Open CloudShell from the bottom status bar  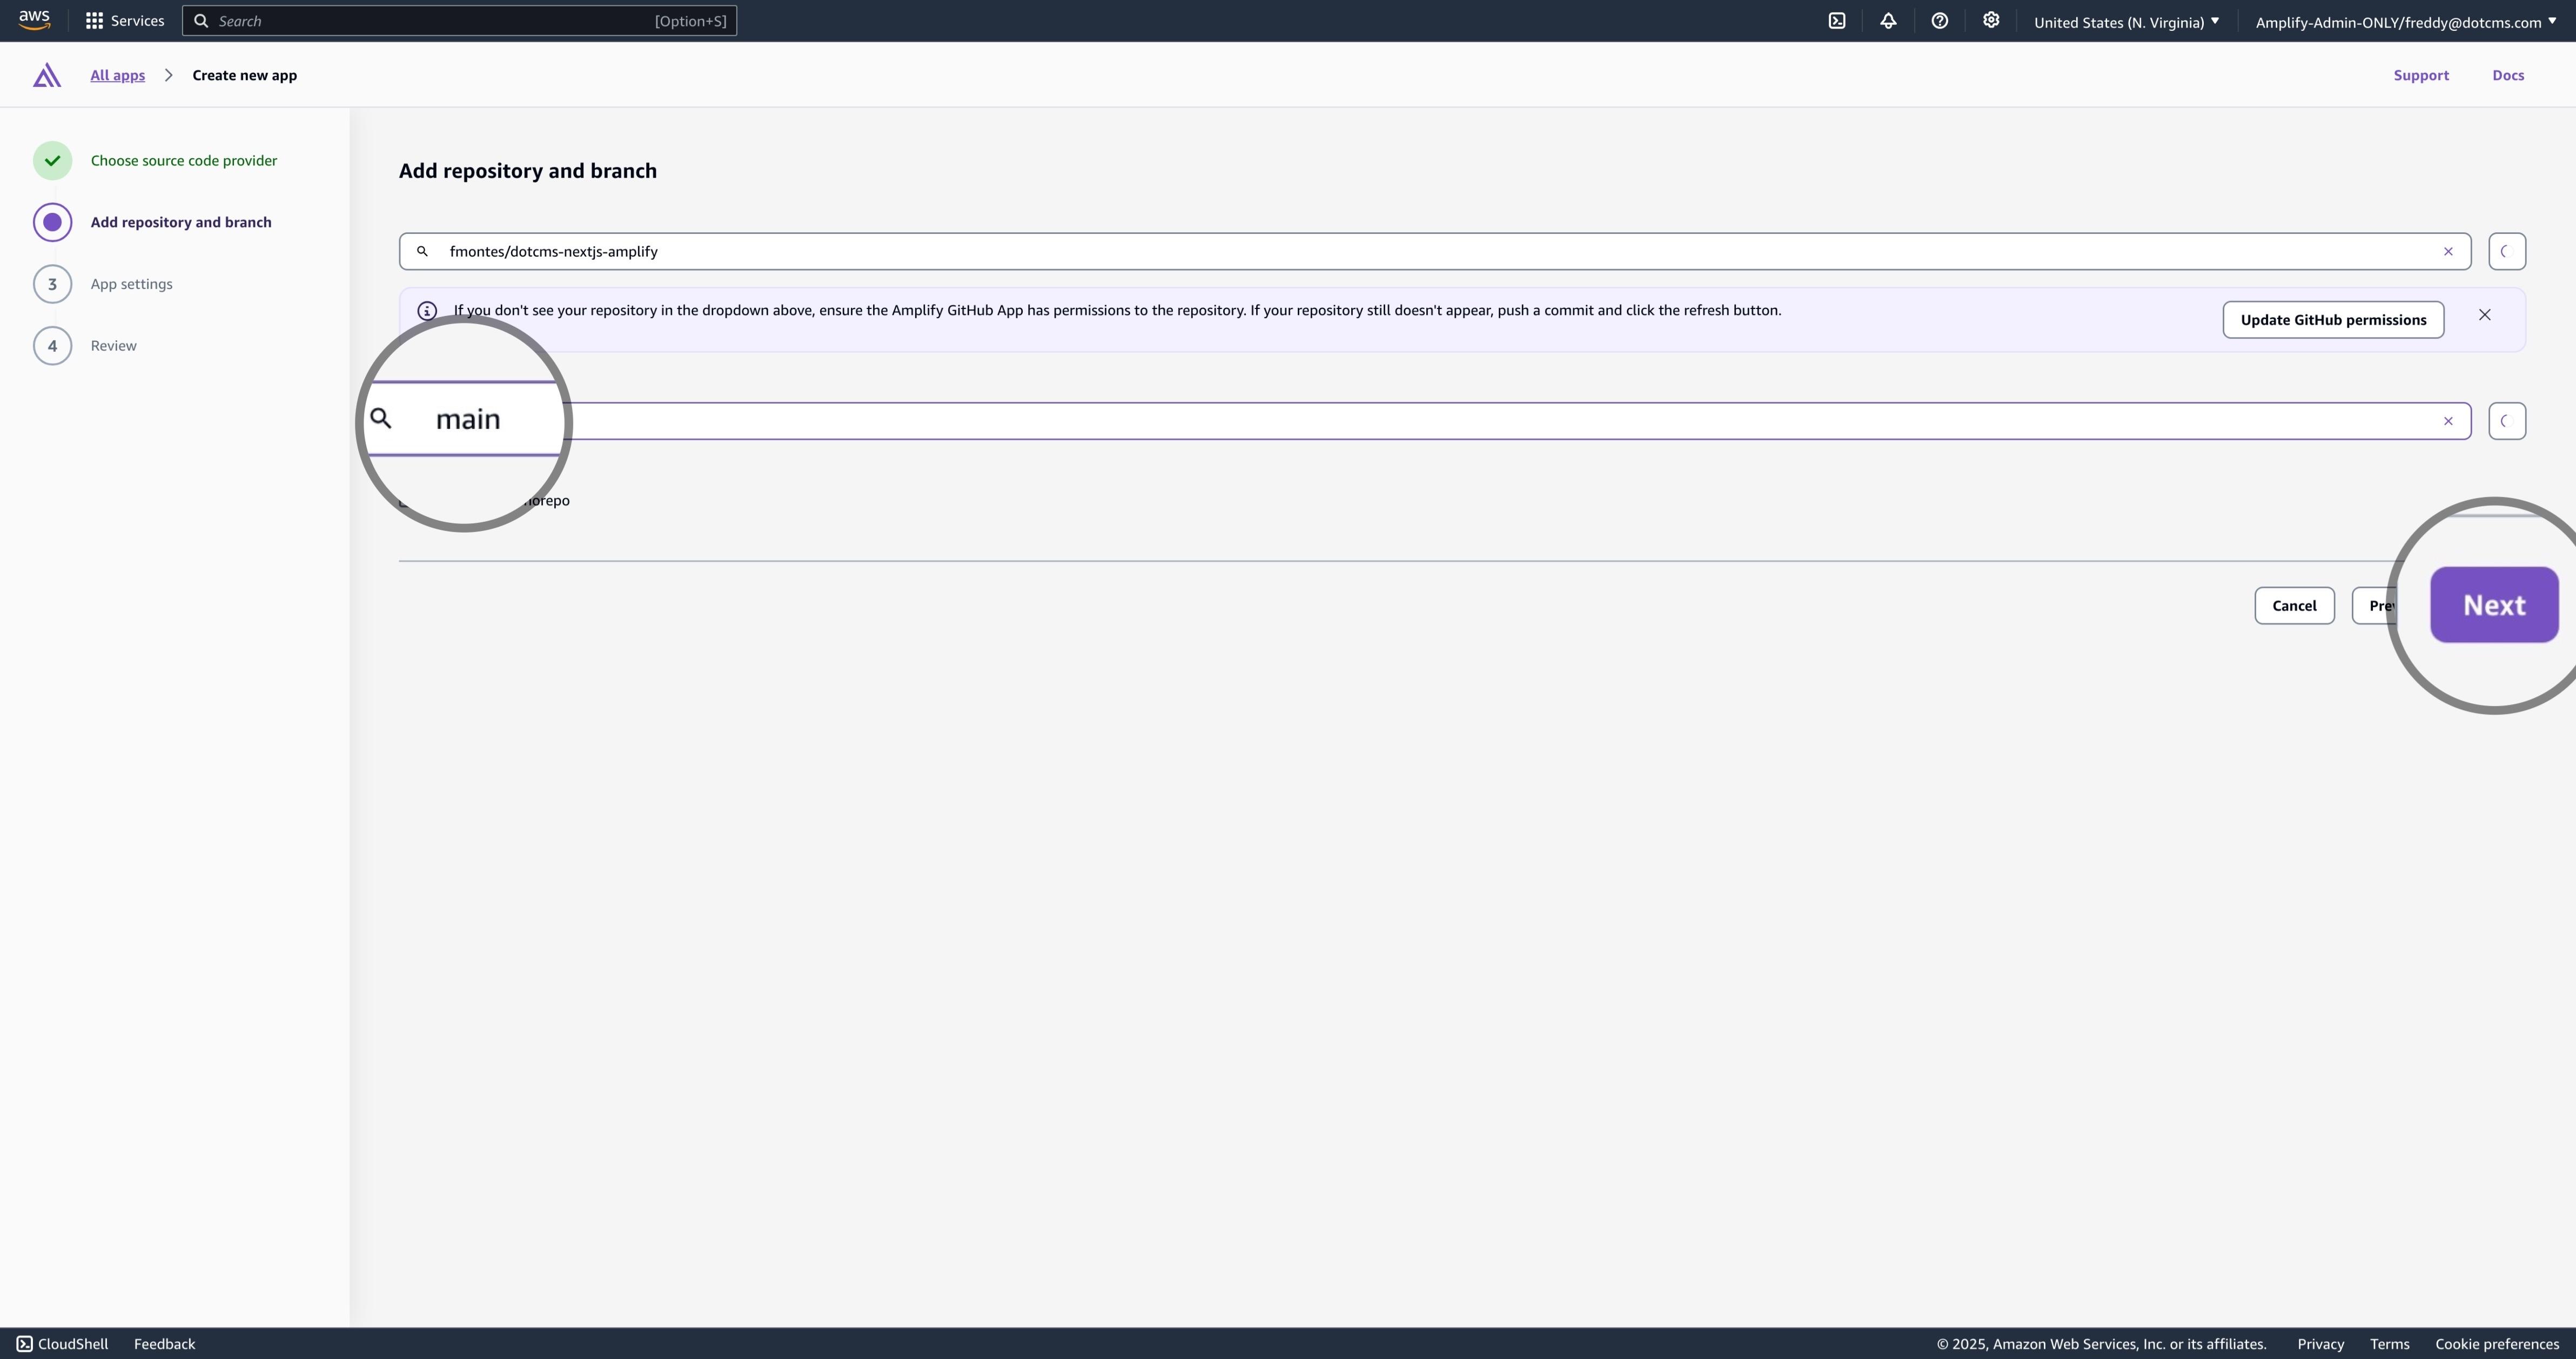[62, 1343]
